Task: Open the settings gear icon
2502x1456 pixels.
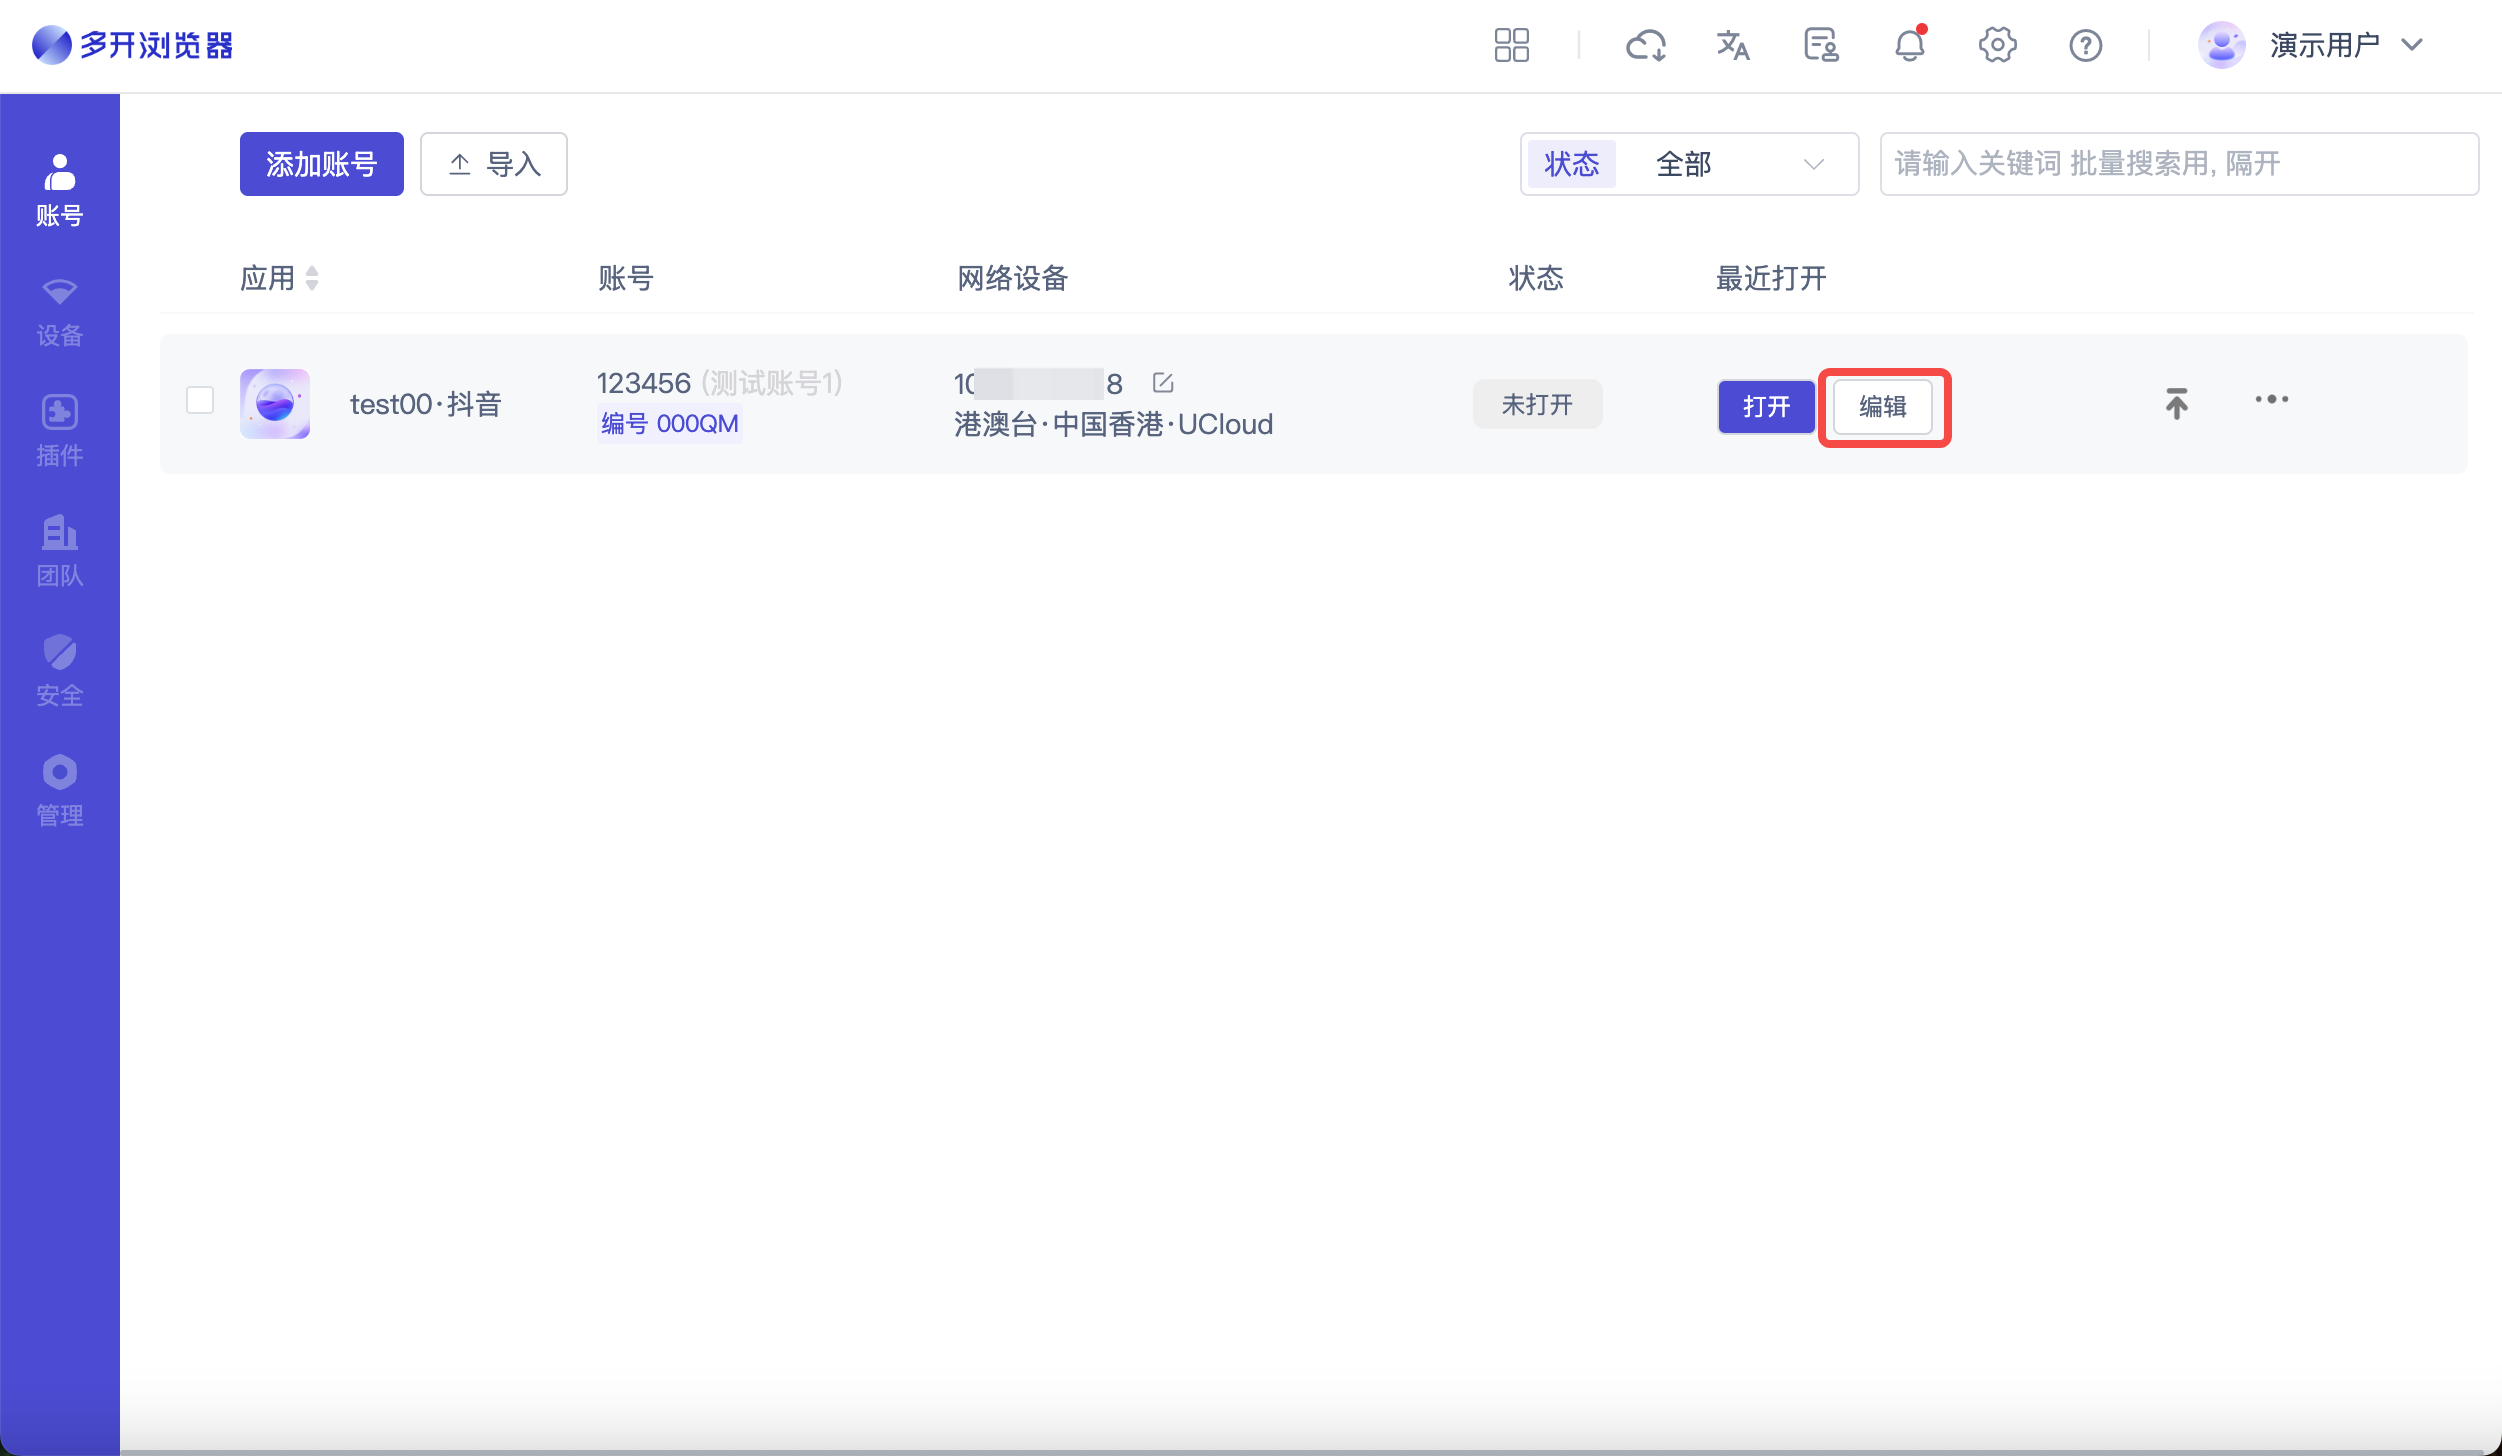Action: (x=1997, y=45)
